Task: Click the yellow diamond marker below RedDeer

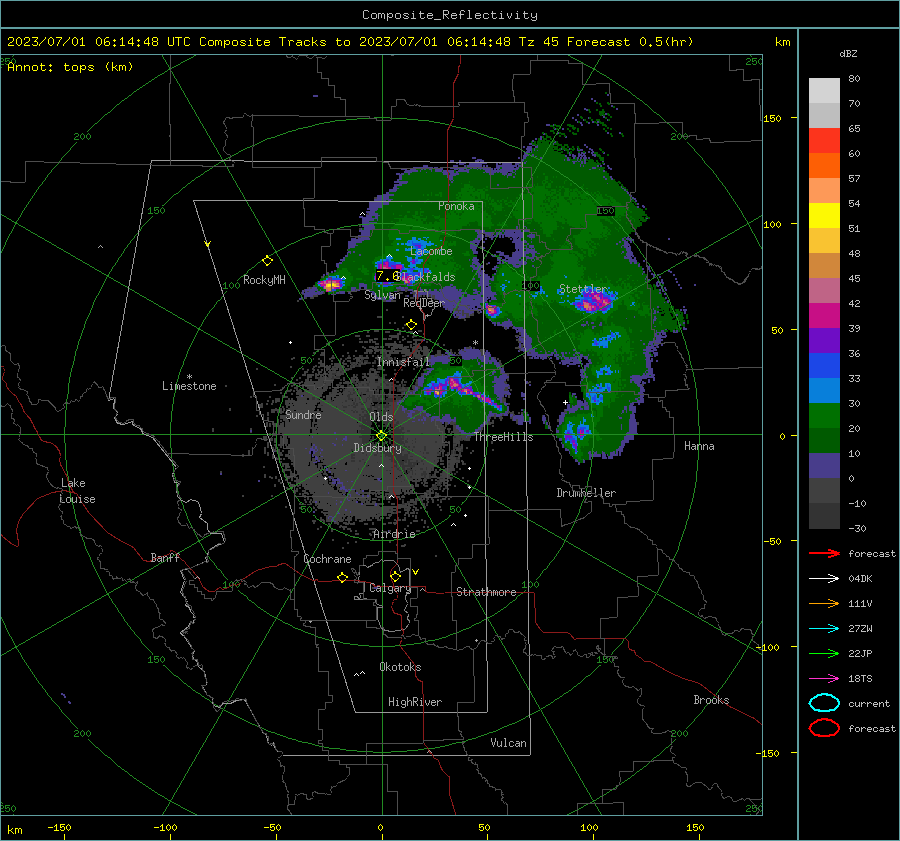Action: pyautogui.click(x=412, y=325)
